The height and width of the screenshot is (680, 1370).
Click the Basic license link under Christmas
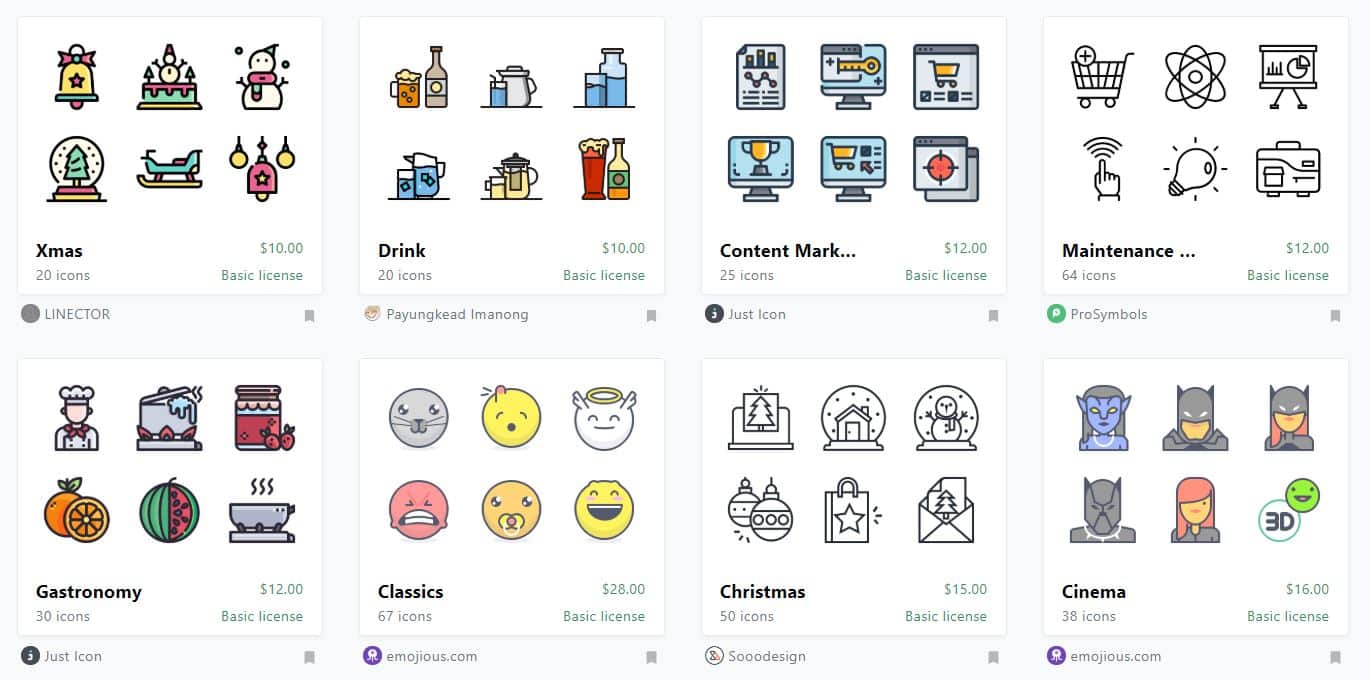coord(946,616)
